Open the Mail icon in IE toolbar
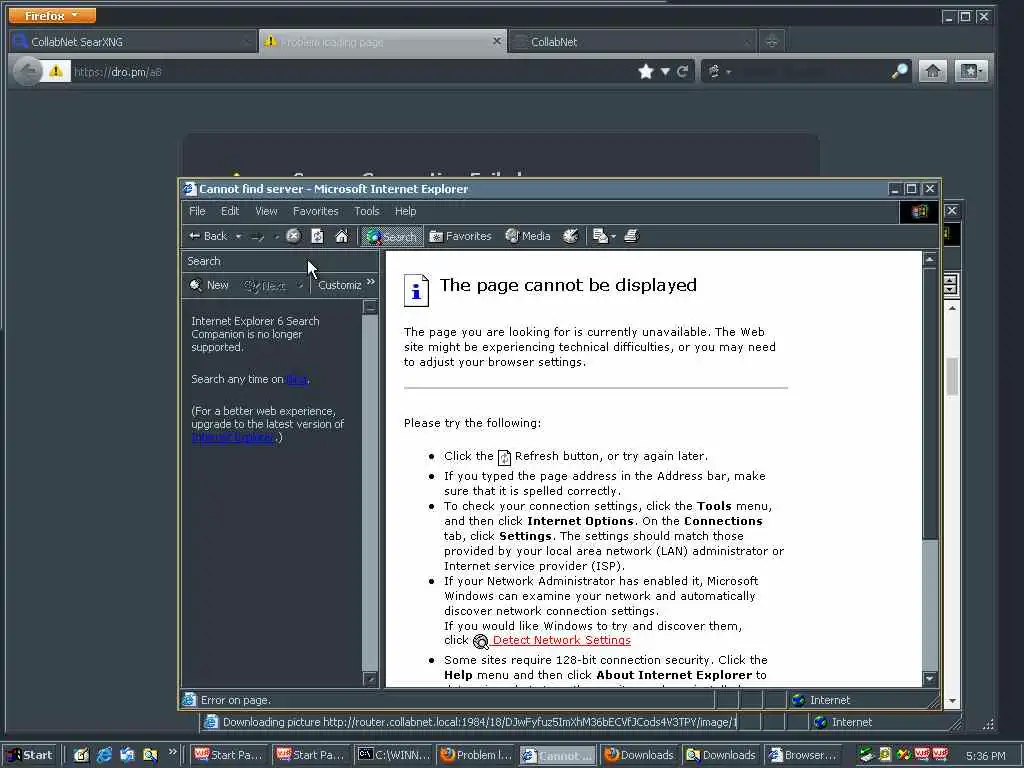 600,236
